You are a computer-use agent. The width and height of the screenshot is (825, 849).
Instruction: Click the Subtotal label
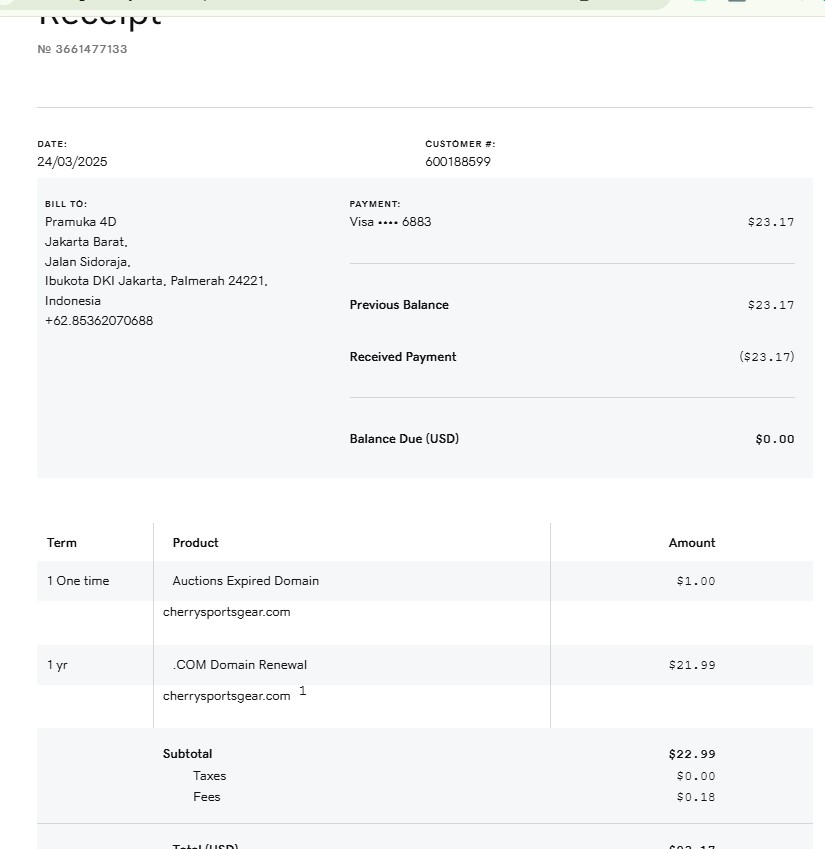(187, 754)
